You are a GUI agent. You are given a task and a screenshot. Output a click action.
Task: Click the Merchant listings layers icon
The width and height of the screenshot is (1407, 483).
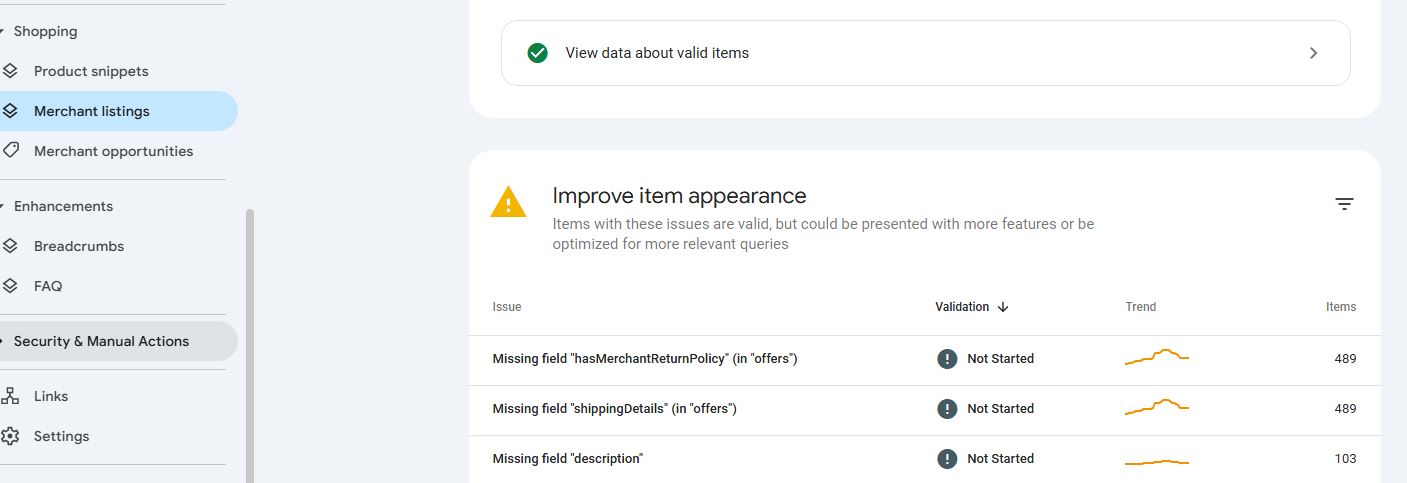tap(10, 111)
